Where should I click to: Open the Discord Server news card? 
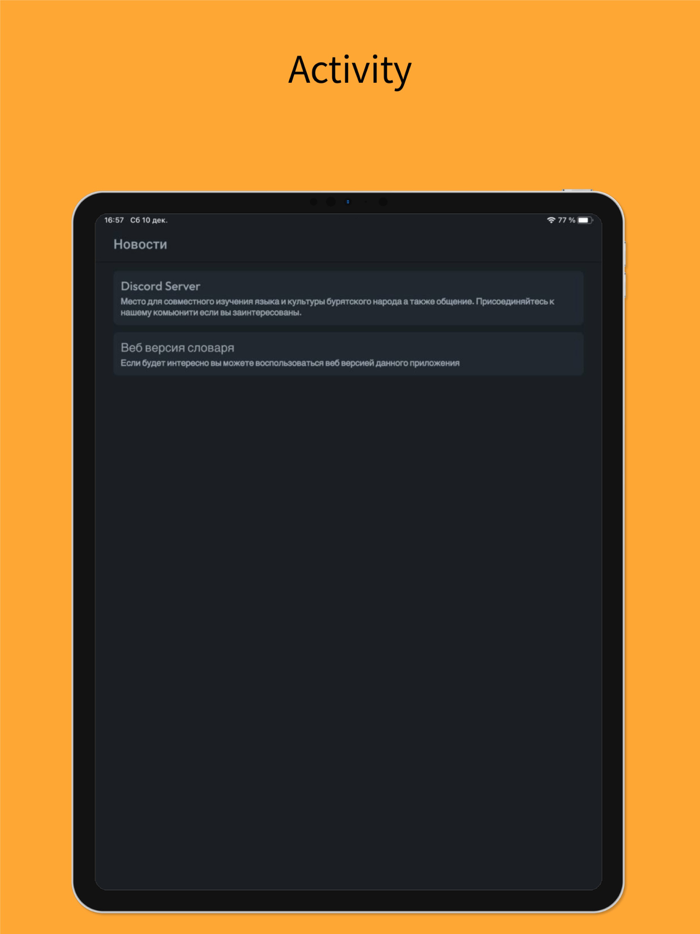coord(348,298)
